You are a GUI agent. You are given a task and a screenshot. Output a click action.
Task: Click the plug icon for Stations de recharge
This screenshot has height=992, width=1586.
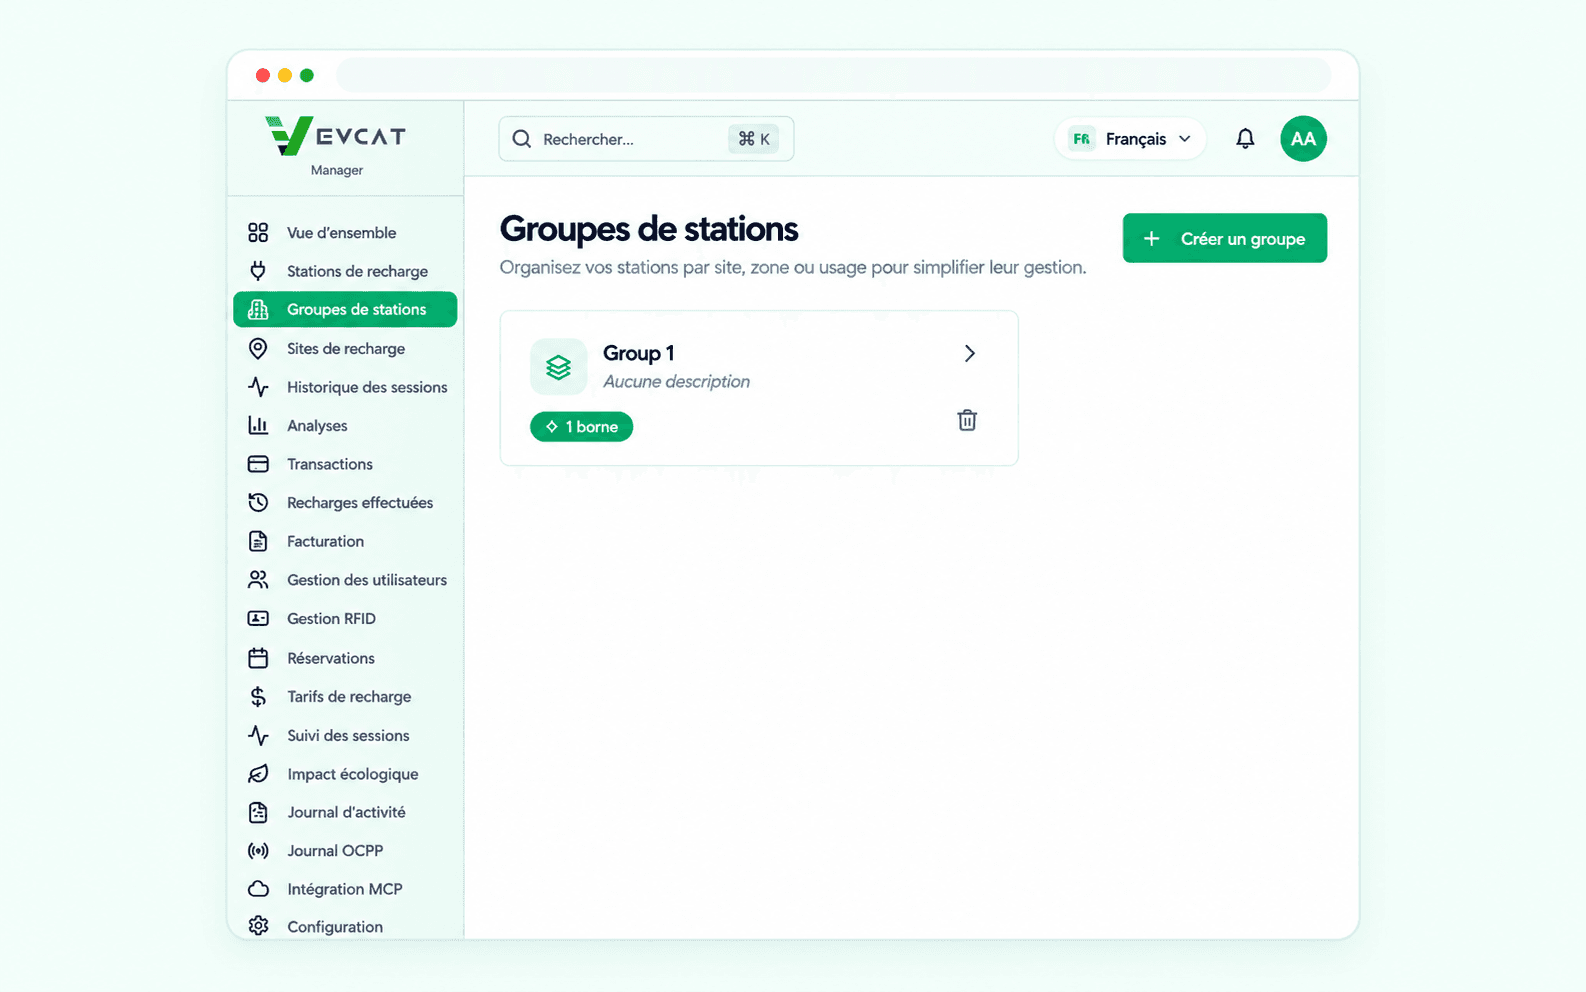click(258, 271)
